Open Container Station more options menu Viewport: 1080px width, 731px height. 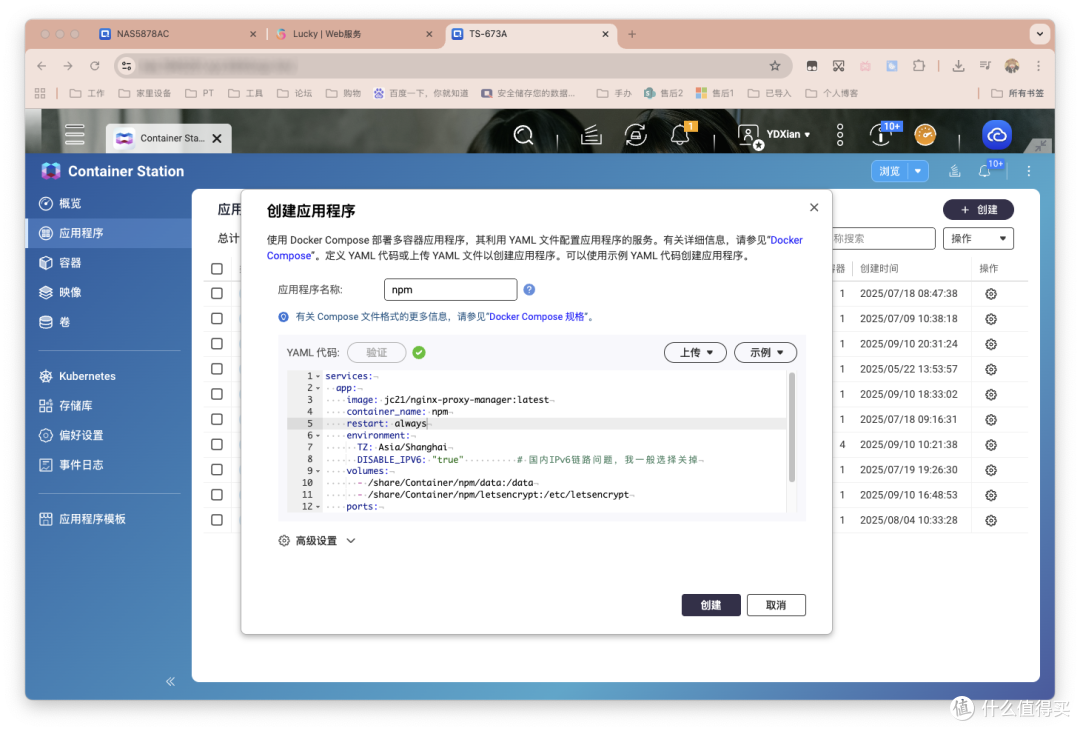click(x=1028, y=171)
